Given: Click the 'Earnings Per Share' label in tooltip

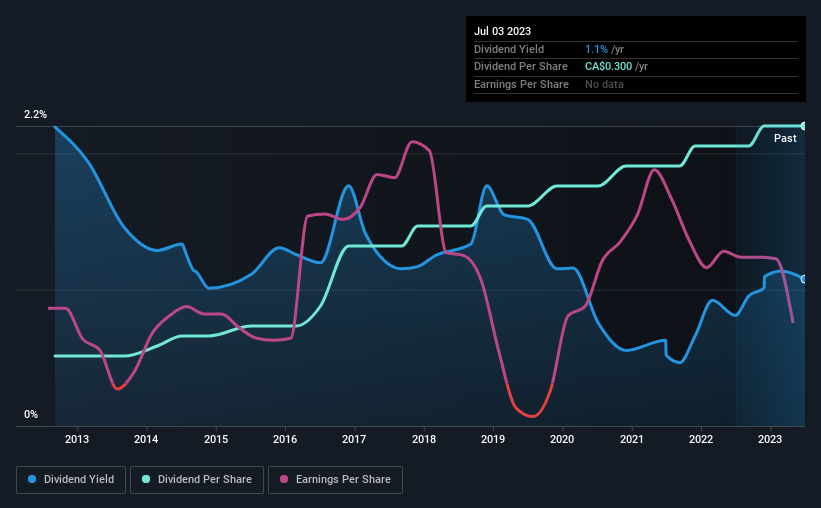Looking at the screenshot, I should (x=521, y=84).
